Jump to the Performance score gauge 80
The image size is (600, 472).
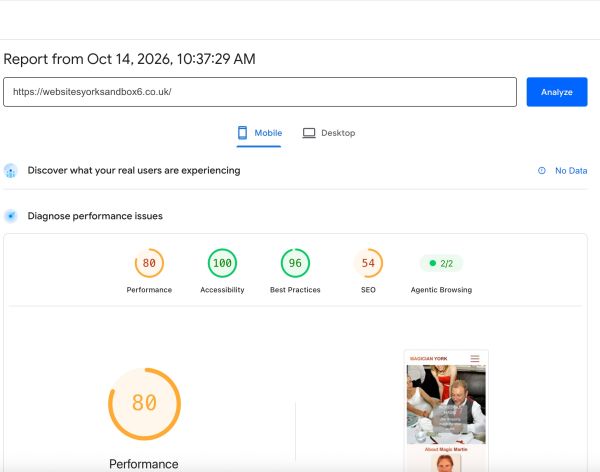click(x=149, y=263)
